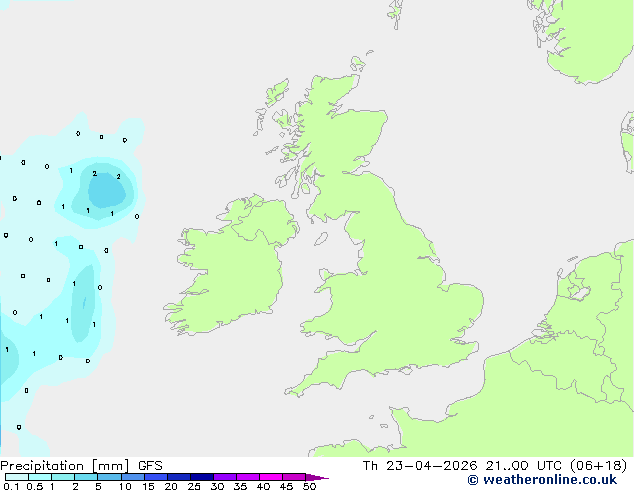Click the 'GFS' model label

point(150,466)
